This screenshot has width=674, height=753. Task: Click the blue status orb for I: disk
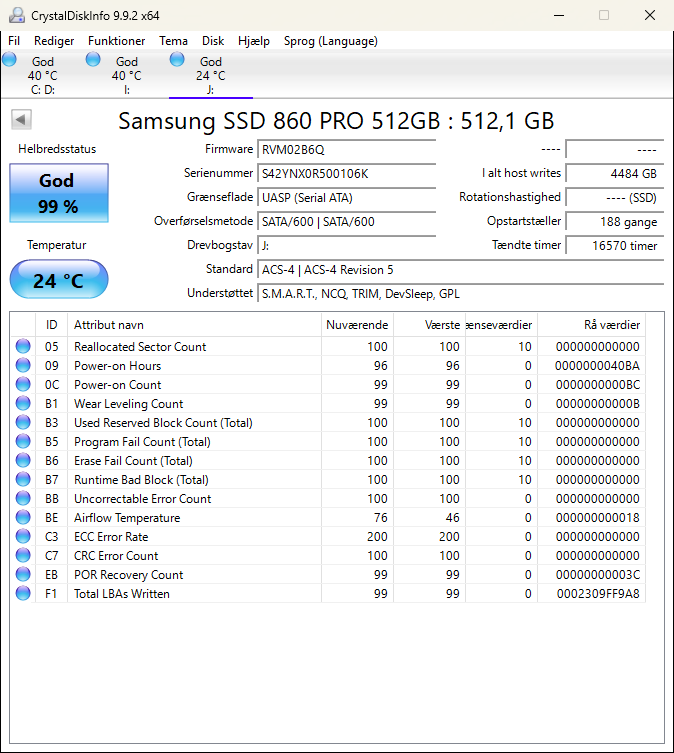93,60
